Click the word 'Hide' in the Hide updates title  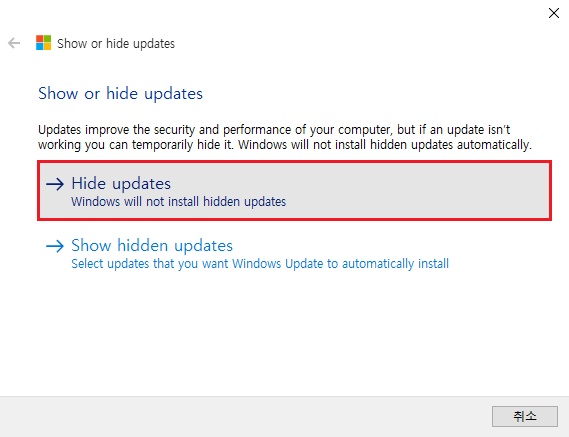[89, 183]
